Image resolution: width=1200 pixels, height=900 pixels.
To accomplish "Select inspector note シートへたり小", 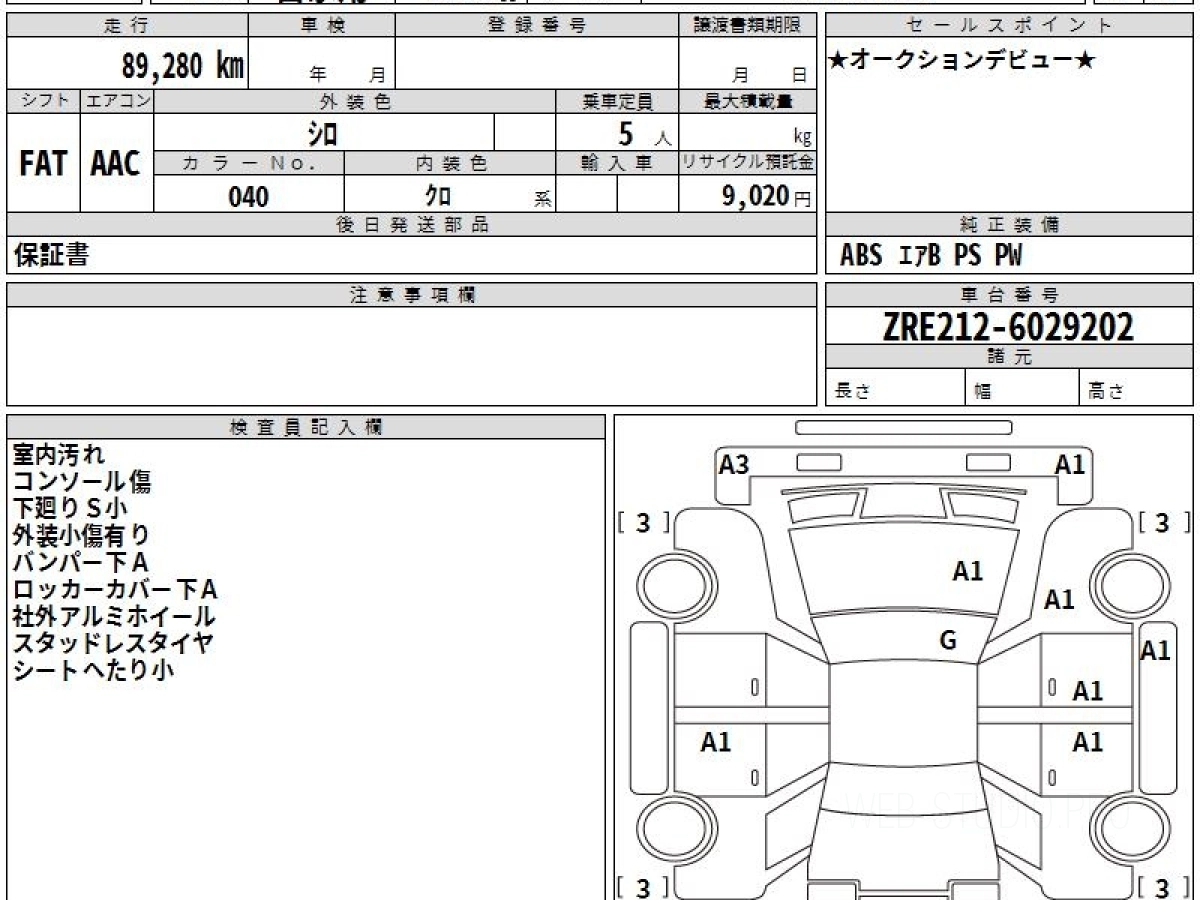I will pos(93,670).
